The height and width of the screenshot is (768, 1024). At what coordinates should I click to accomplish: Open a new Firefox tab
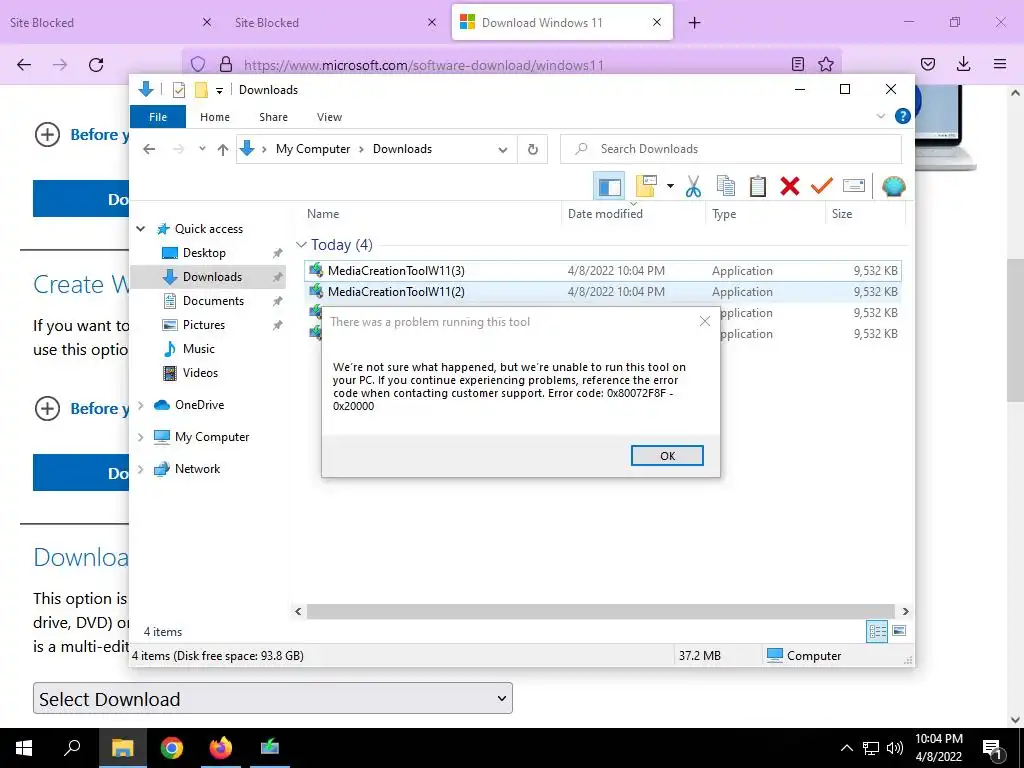coord(695,23)
